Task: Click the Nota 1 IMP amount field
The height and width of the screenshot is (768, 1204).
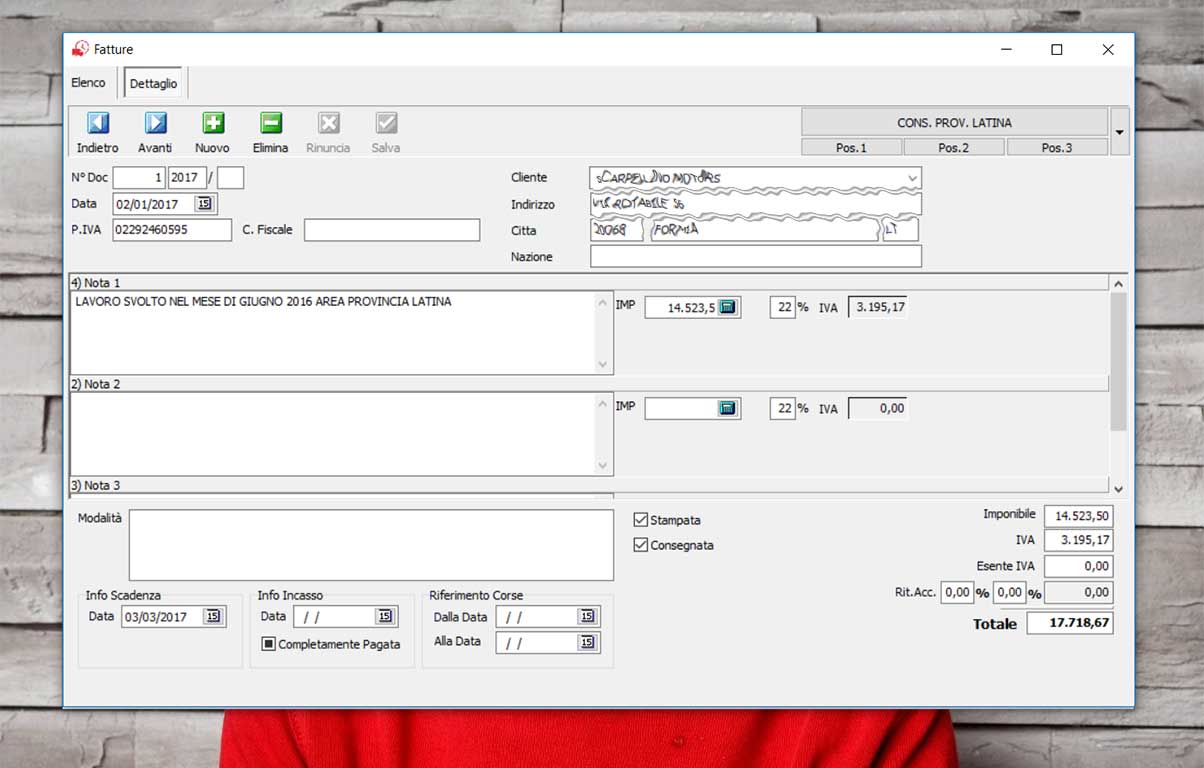Action: click(681, 307)
